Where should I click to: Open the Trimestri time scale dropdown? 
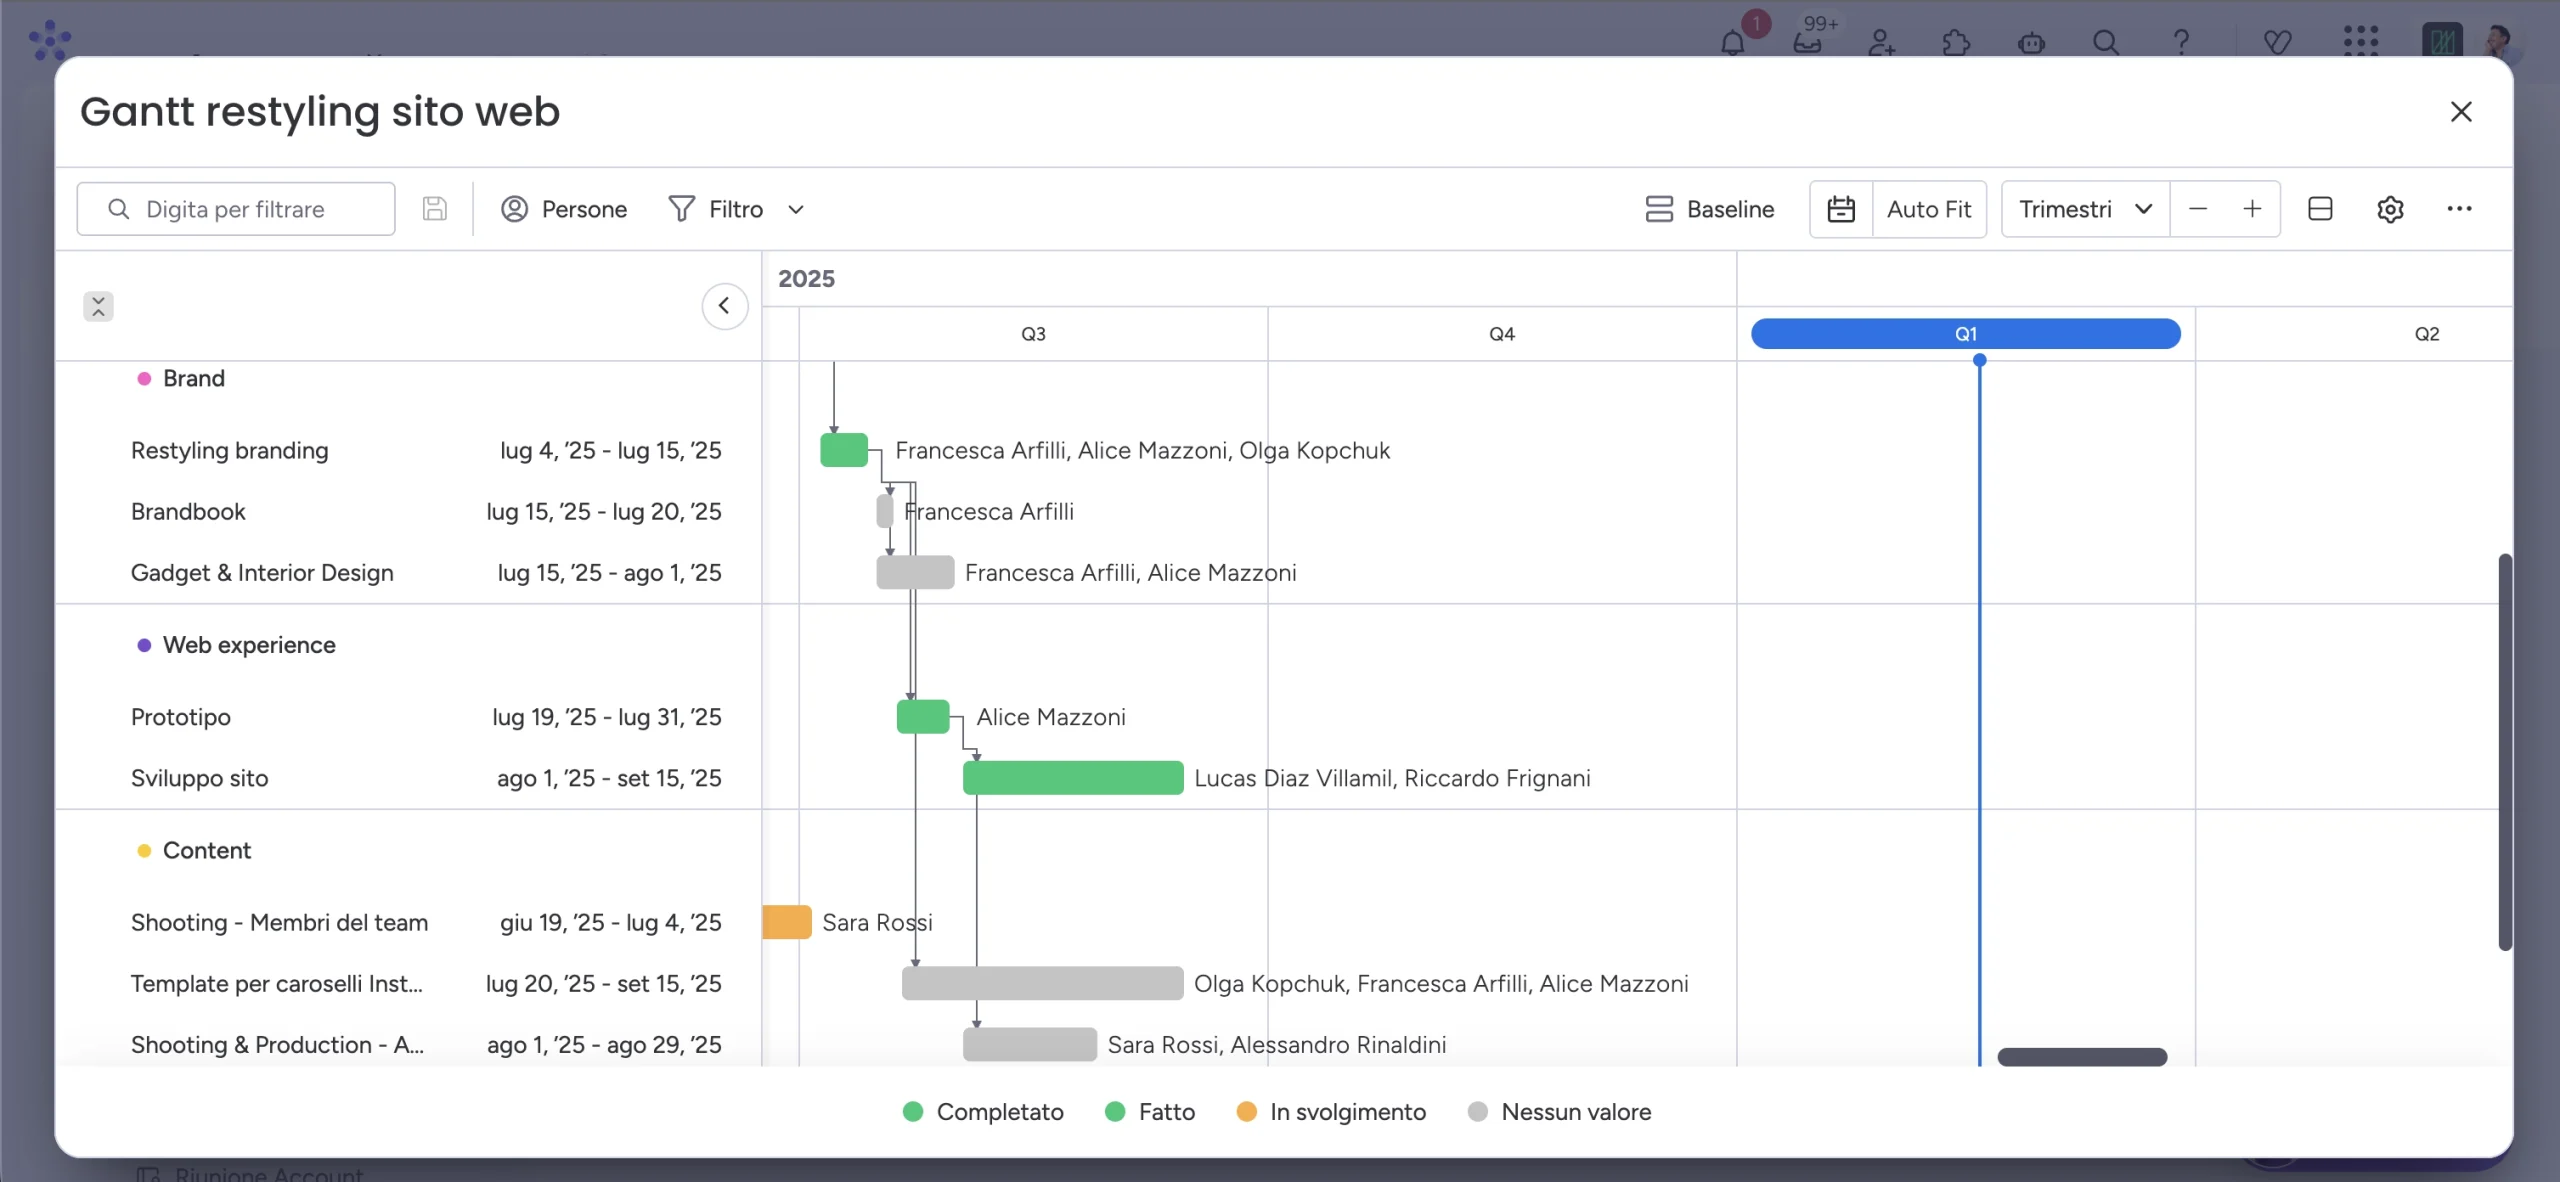point(2085,209)
